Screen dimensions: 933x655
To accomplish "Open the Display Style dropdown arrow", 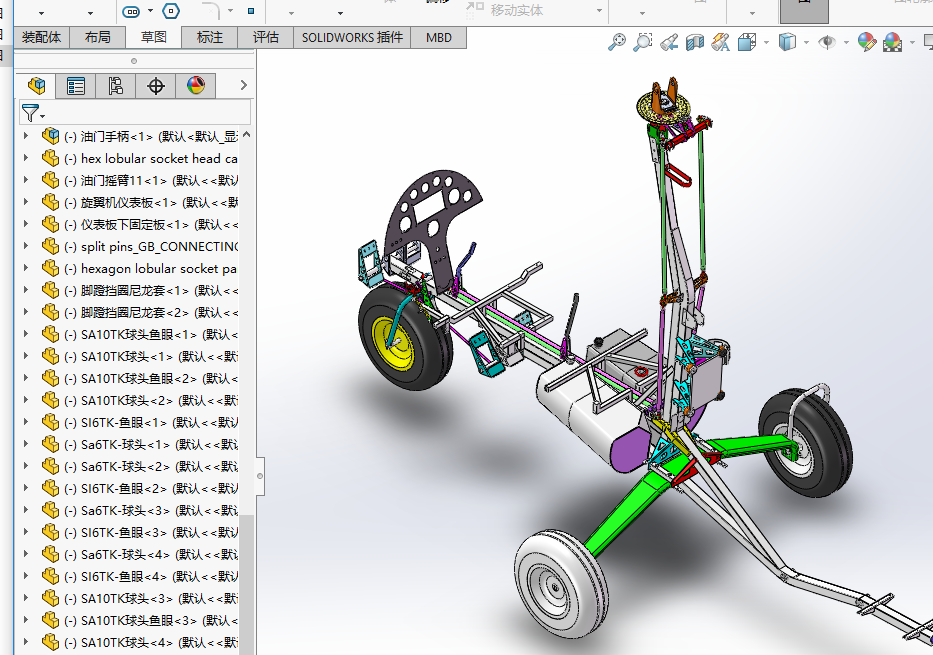I will pyautogui.click(x=807, y=42).
